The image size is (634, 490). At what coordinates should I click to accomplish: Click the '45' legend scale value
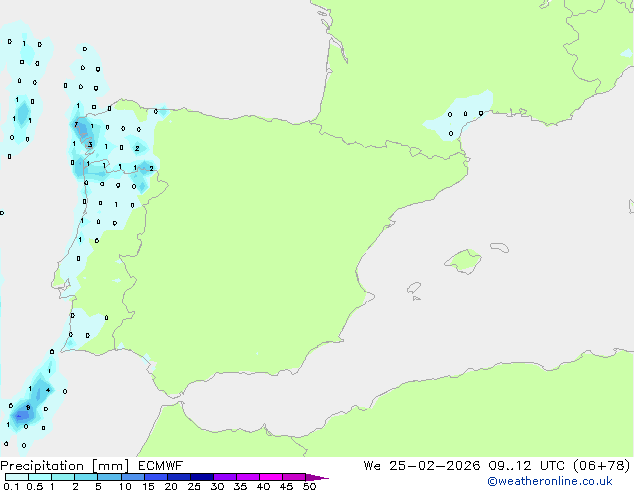coord(286,486)
